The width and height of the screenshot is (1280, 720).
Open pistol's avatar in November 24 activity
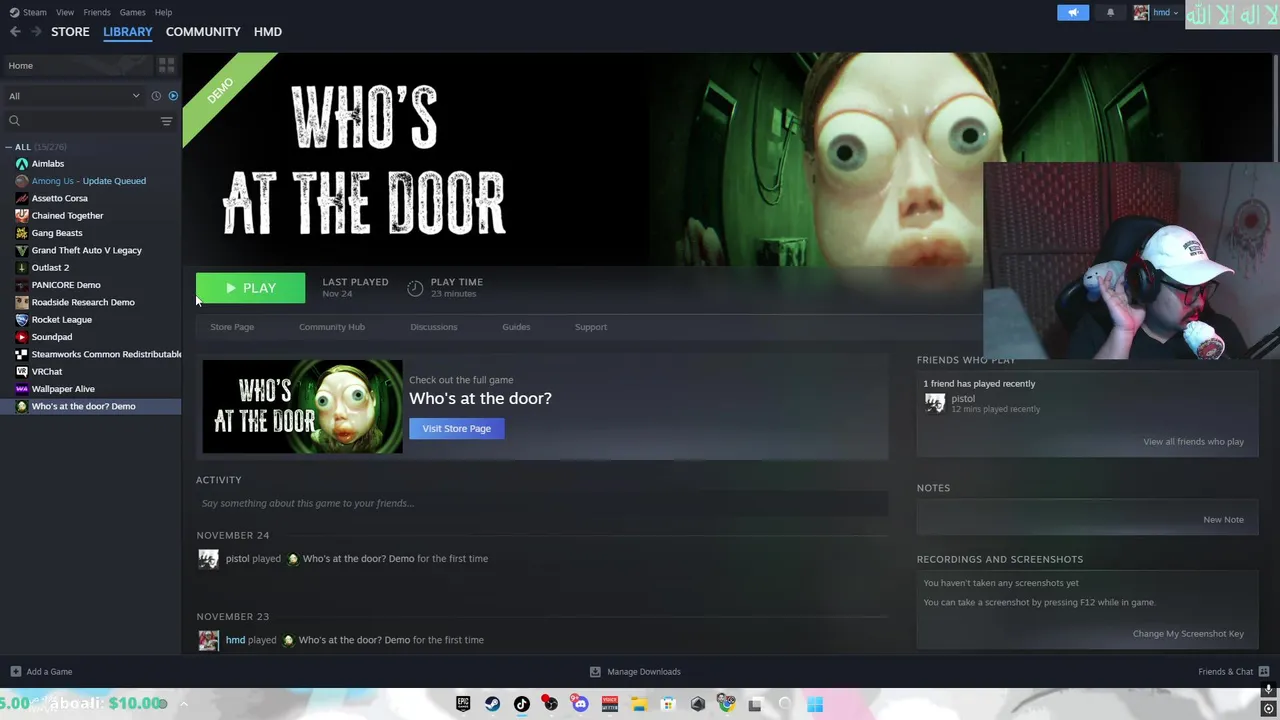208,560
